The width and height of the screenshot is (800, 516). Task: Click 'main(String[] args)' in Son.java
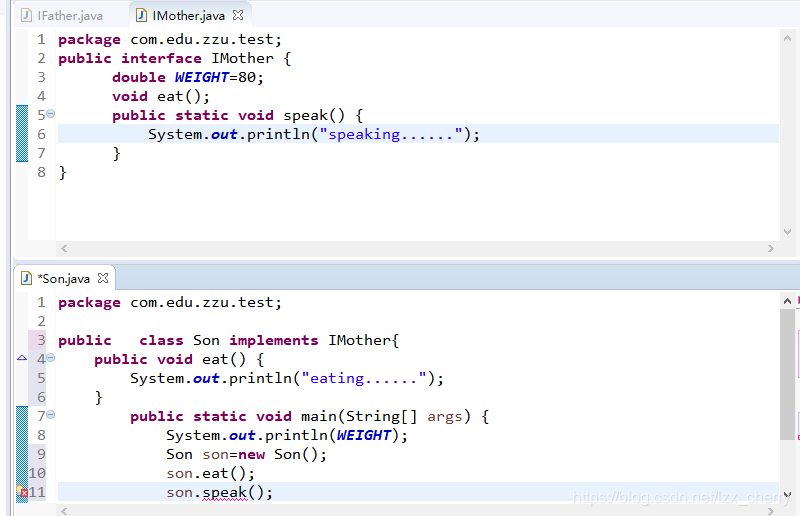pyautogui.click(x=385, y=416)
